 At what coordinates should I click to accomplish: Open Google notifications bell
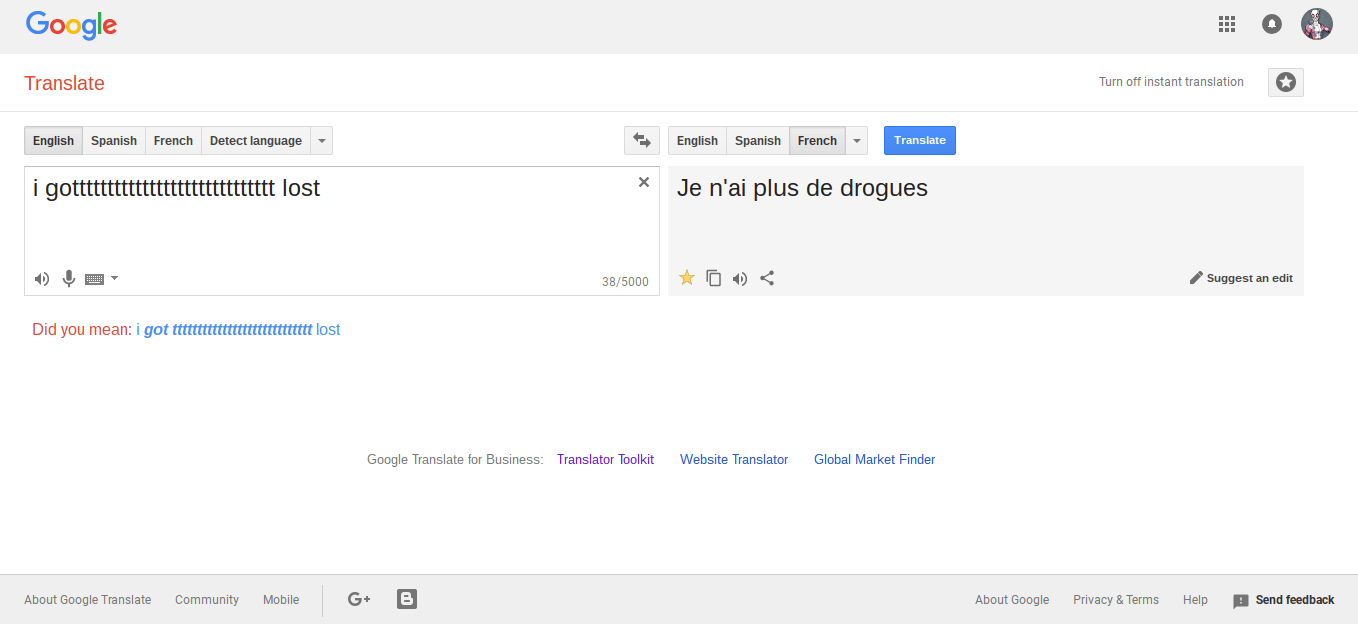point(1272,23)
